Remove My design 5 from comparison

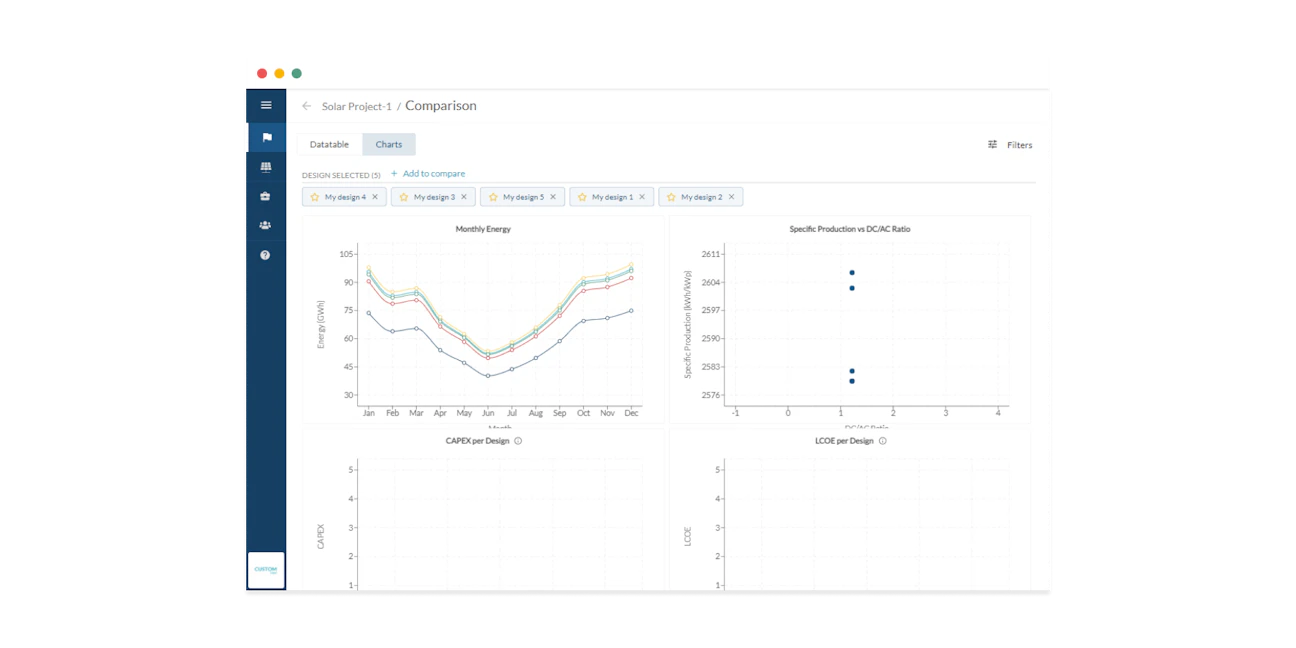(x=553, y=197)
